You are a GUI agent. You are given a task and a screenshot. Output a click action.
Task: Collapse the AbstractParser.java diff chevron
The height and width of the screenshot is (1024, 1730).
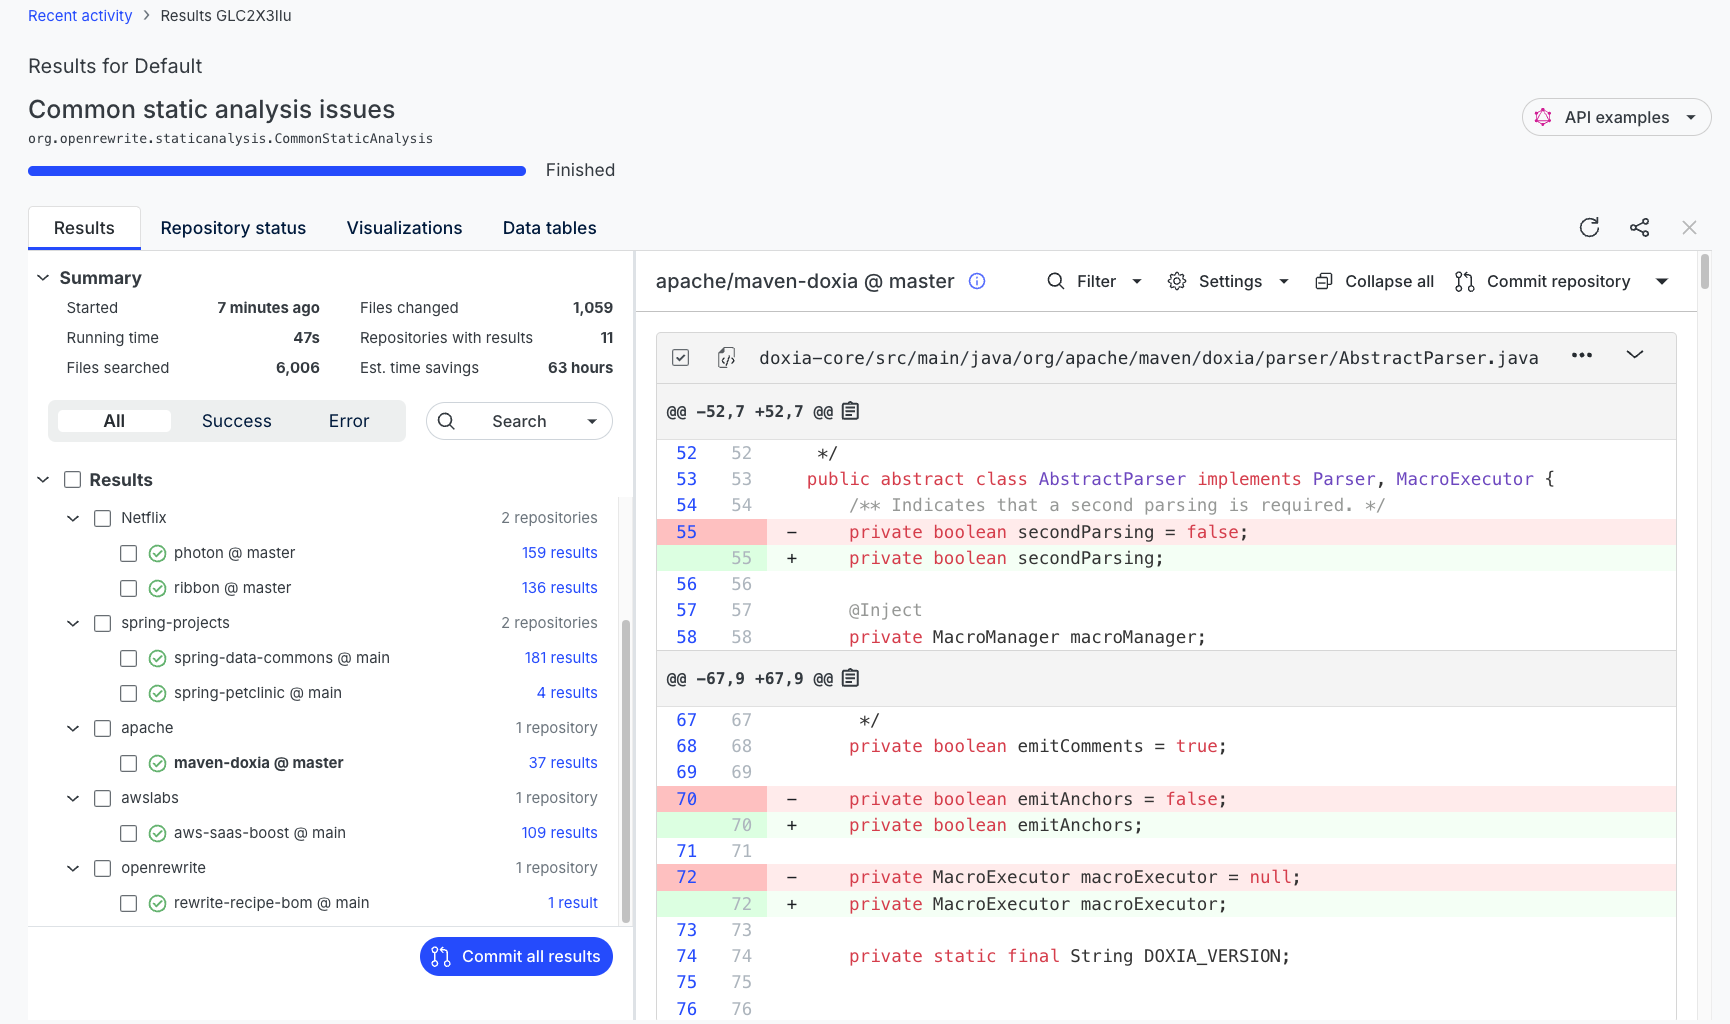pyautogui.click(x=1635, y=355)
